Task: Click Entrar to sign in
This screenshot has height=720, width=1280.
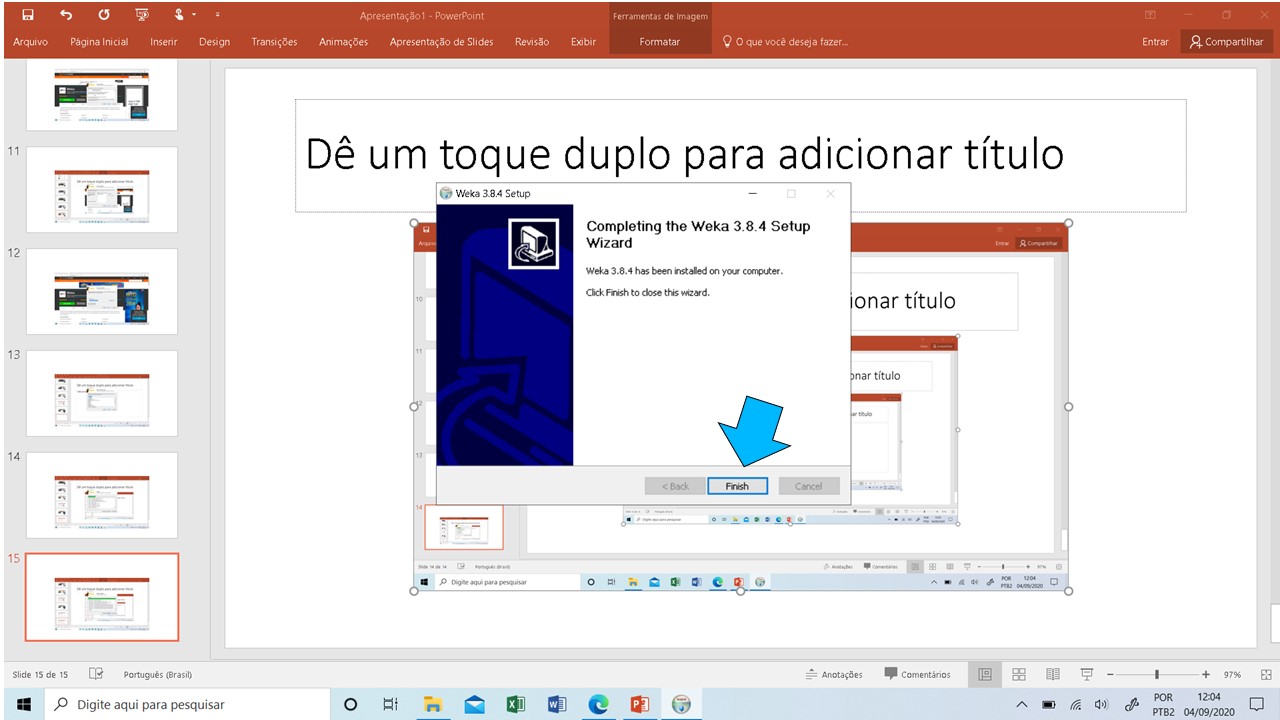Action: pos(1155,42)
